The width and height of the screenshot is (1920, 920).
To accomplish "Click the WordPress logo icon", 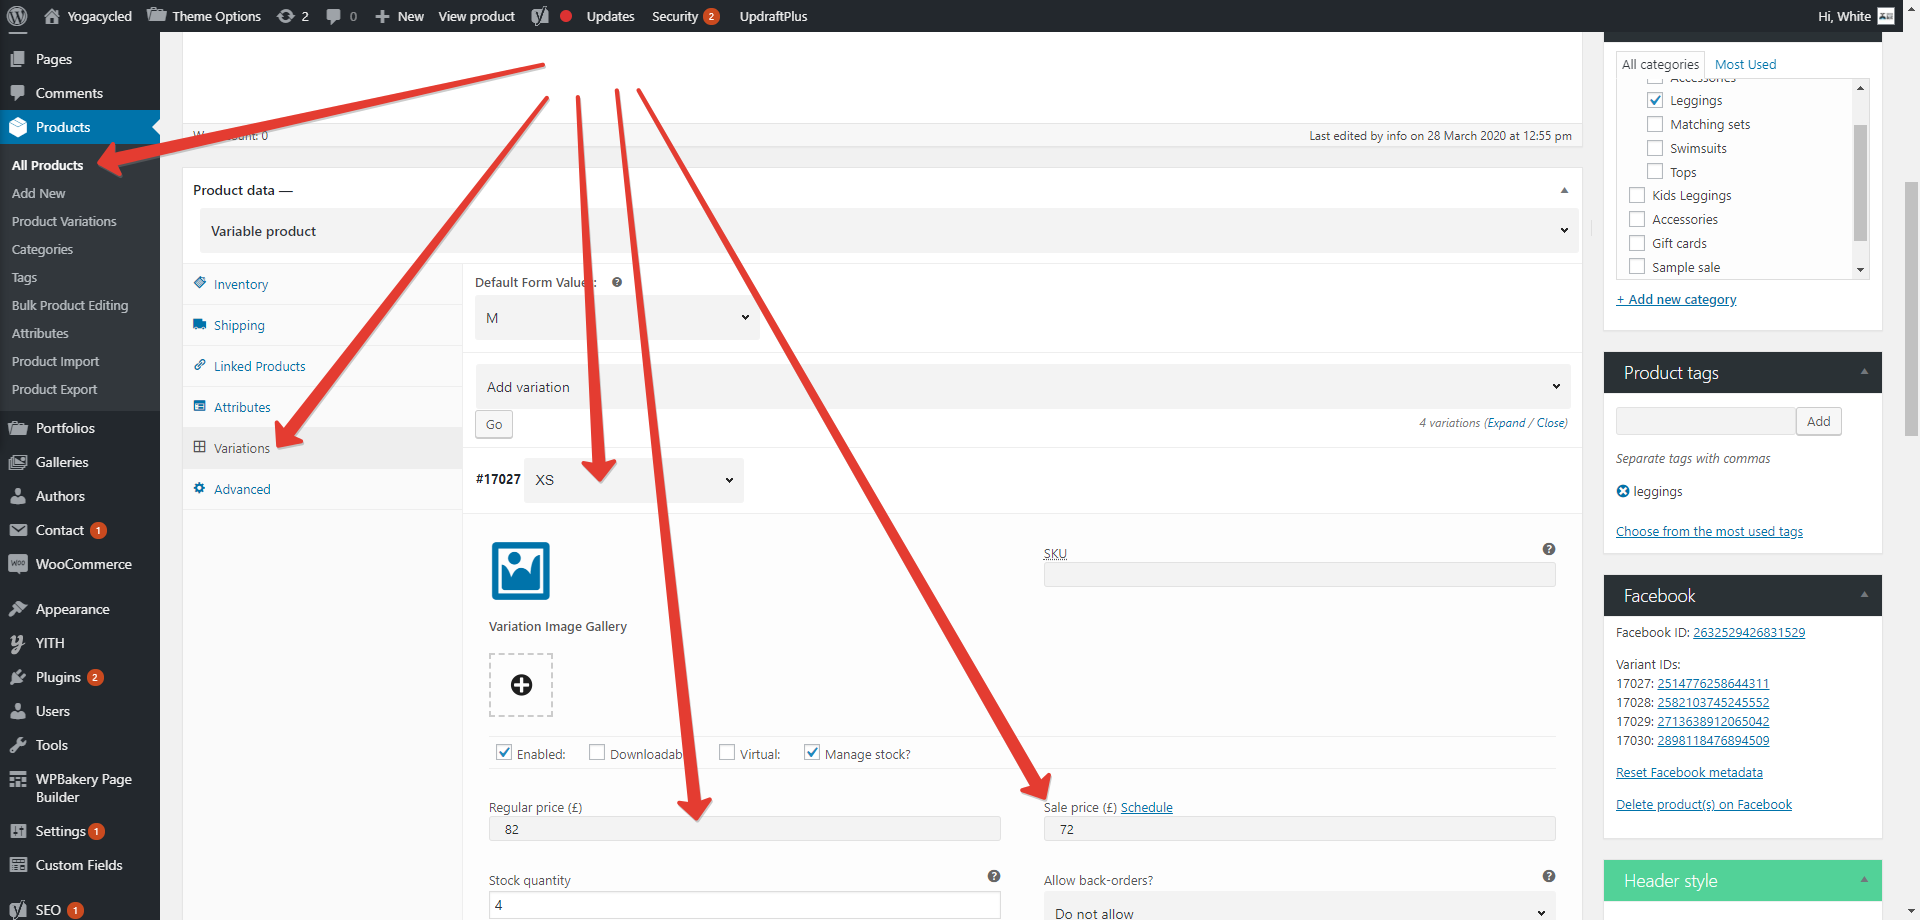I will 17,16.
